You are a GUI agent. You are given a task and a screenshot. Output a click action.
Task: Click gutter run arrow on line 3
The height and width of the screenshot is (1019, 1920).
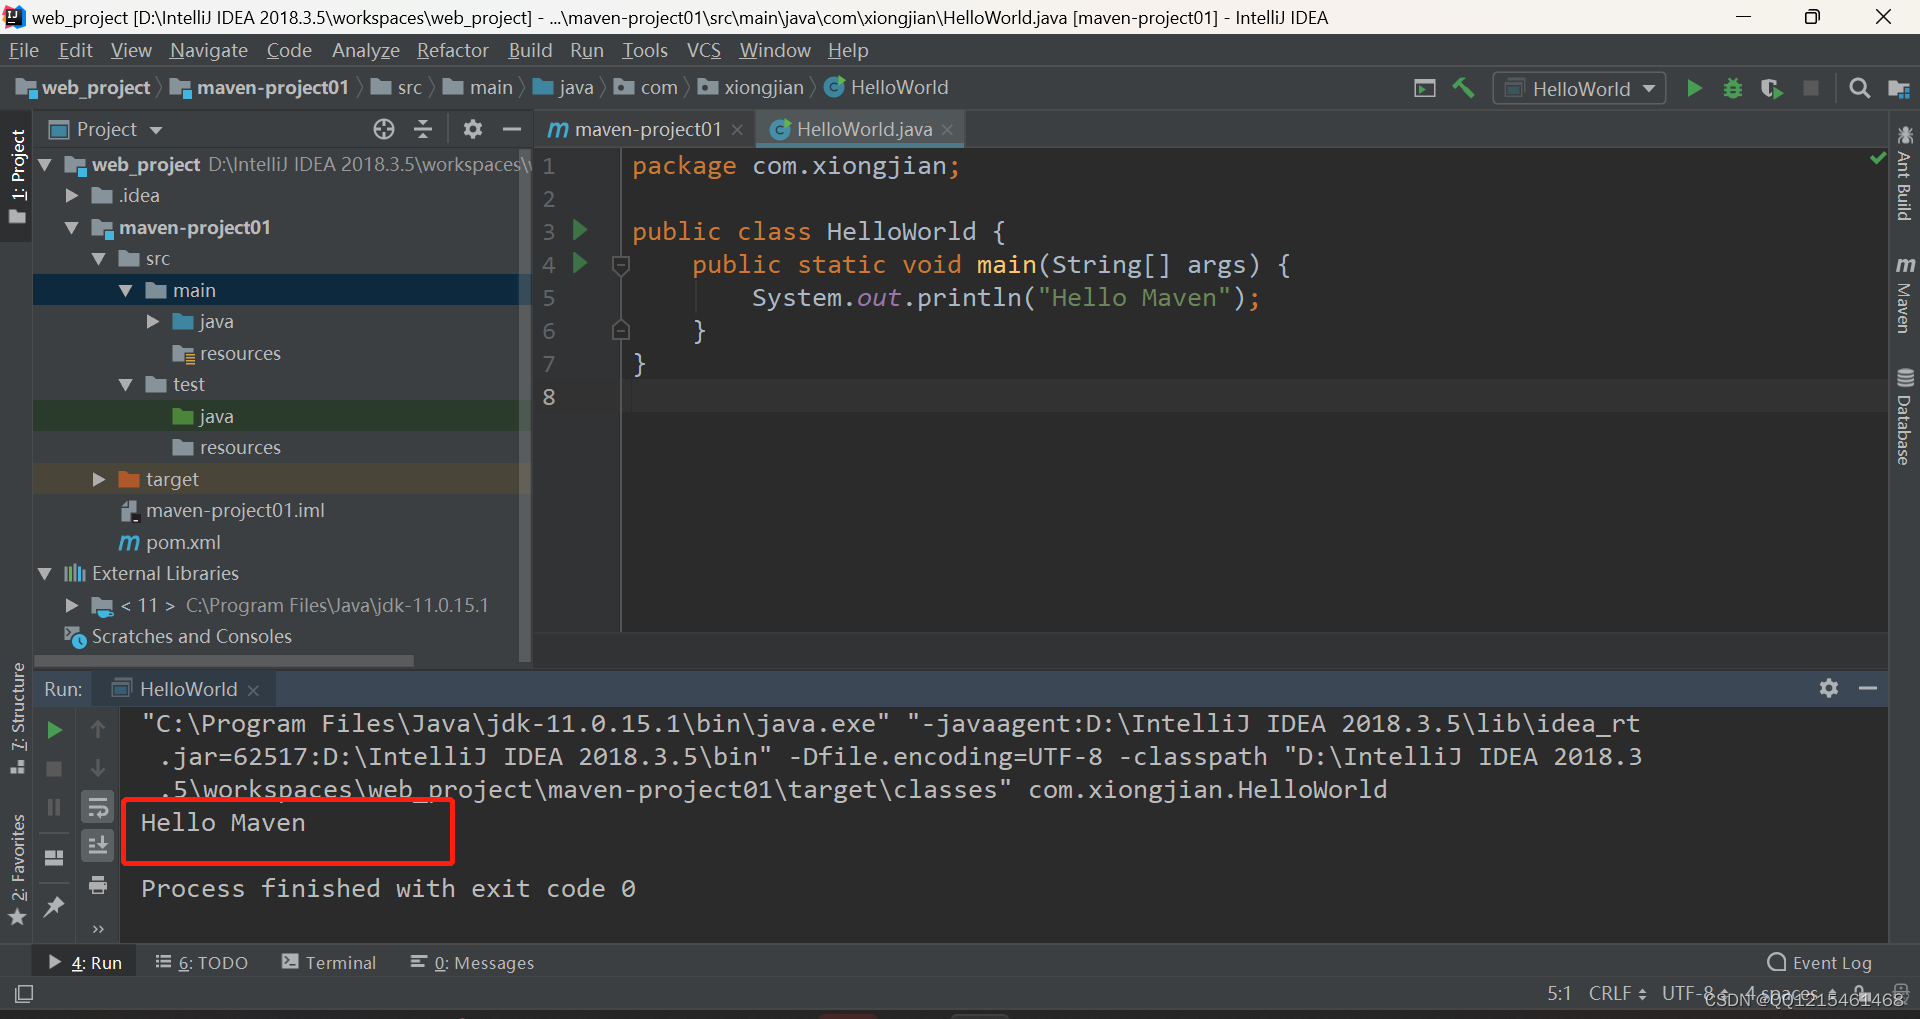point(580,230)
